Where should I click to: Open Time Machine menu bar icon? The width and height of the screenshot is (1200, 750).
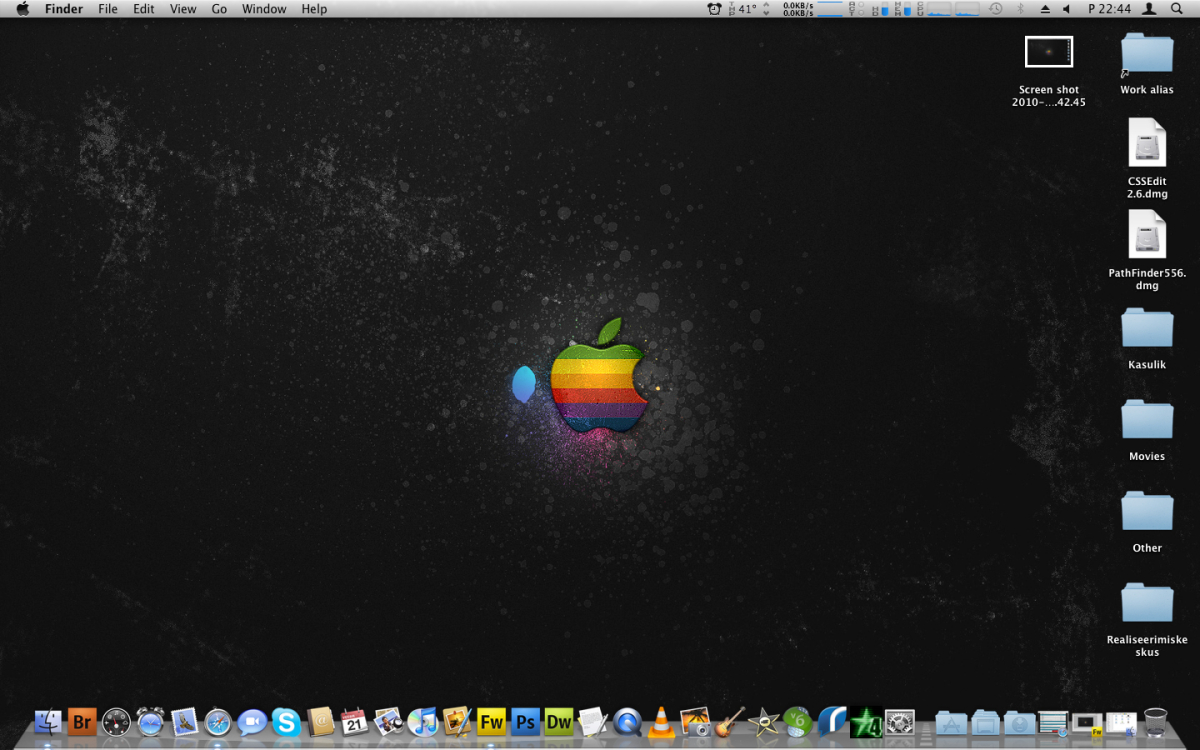995,9
